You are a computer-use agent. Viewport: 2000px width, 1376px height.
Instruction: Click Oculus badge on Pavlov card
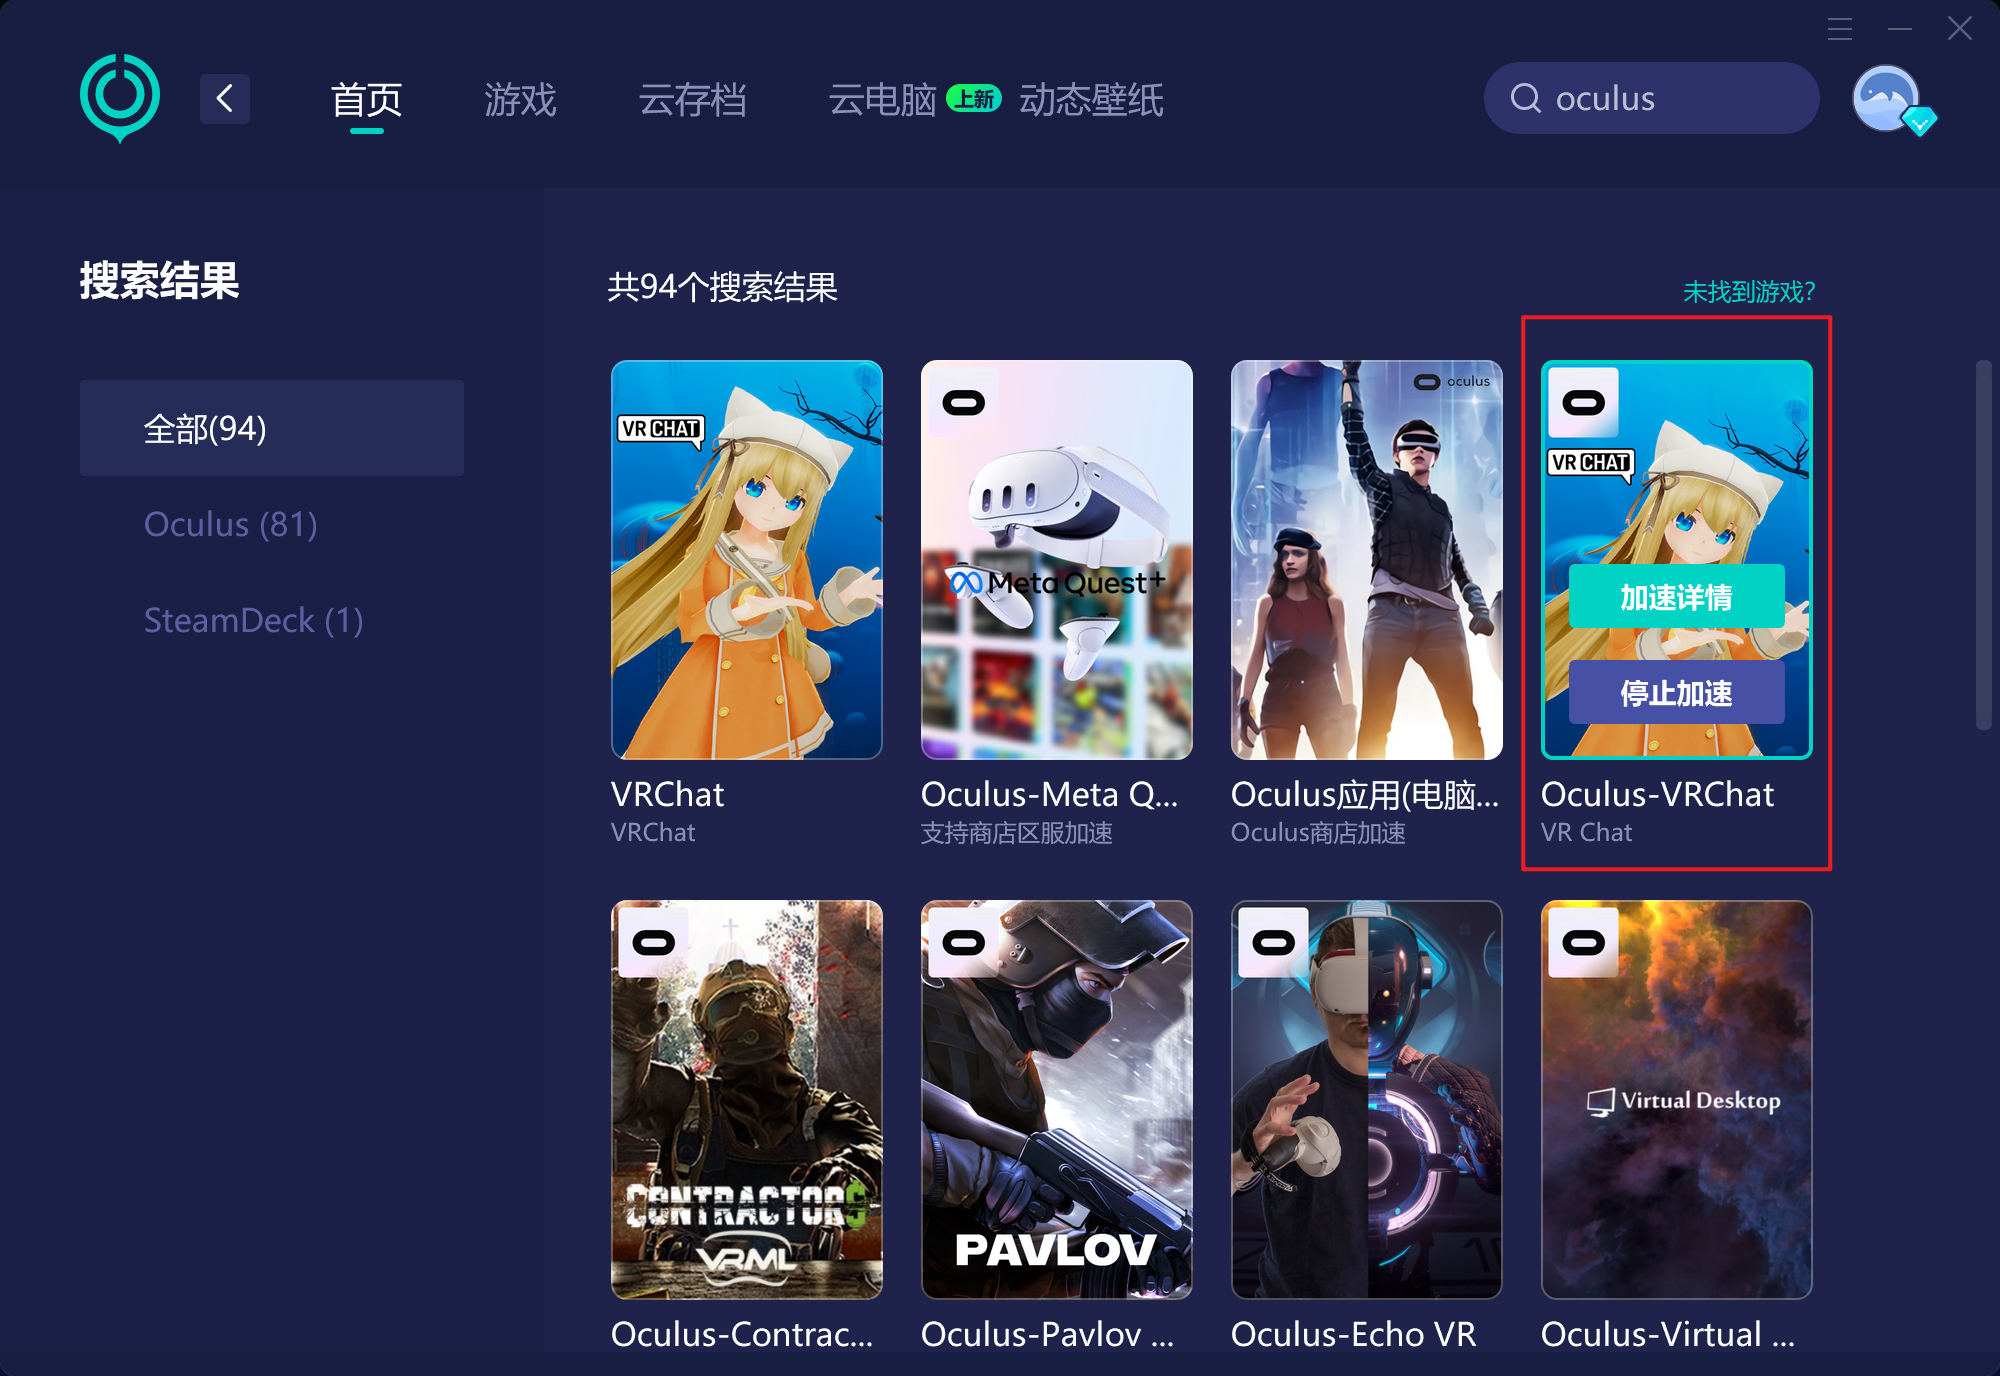pyautogui.click(x=963, y=942)
